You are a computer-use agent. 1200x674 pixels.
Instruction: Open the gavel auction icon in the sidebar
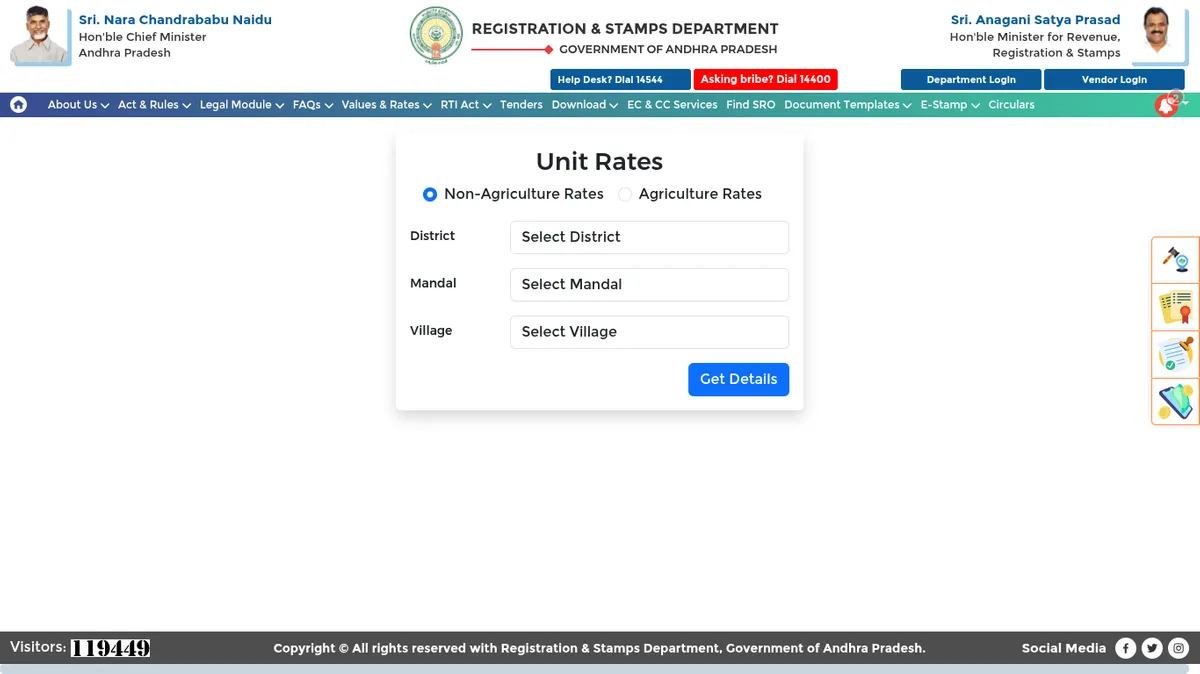click(1175, 259)
